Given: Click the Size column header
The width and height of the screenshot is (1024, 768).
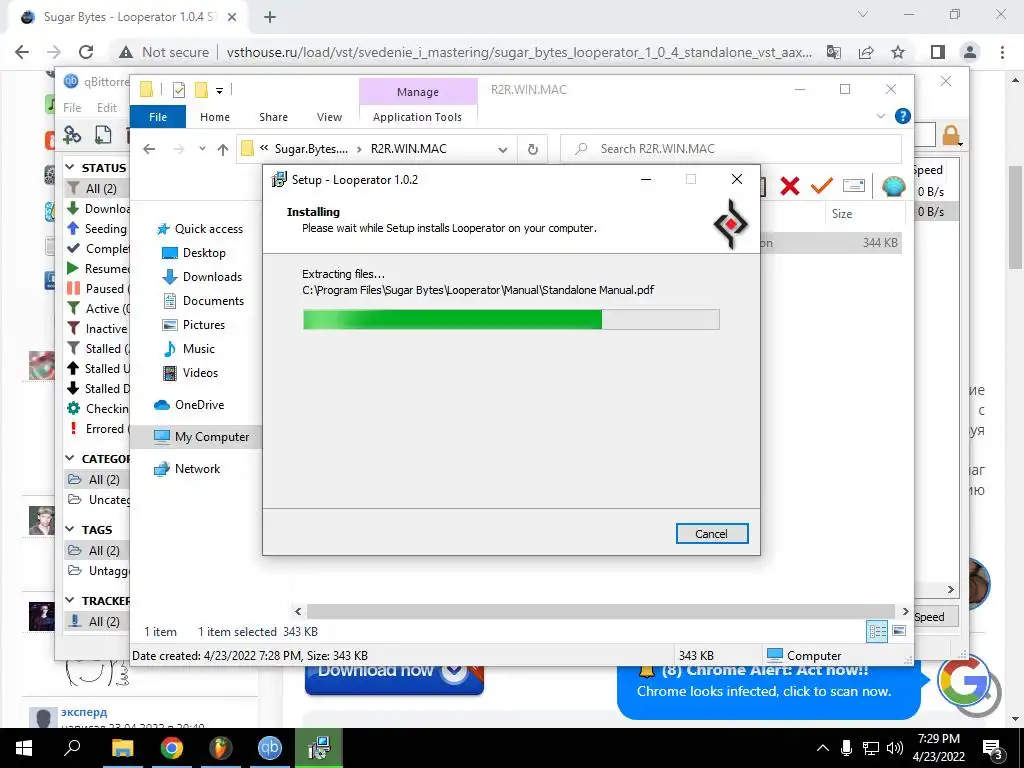Looking at the screenshot, I should [x=842, y=214].
